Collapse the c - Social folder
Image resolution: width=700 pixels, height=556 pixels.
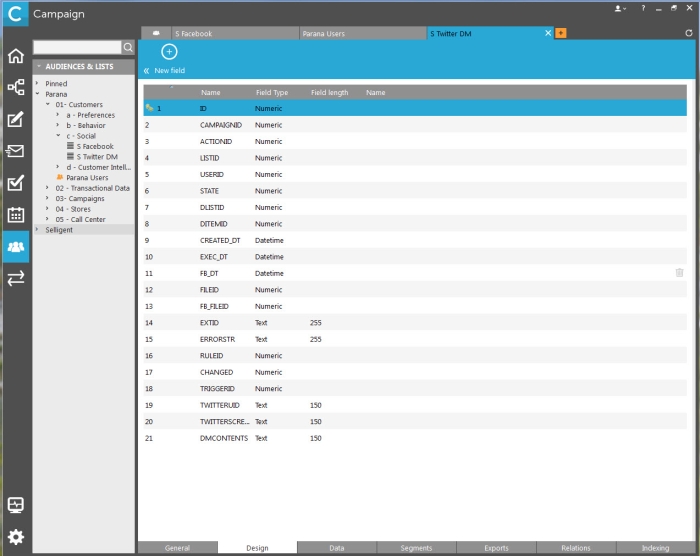[x=58, y=135]
